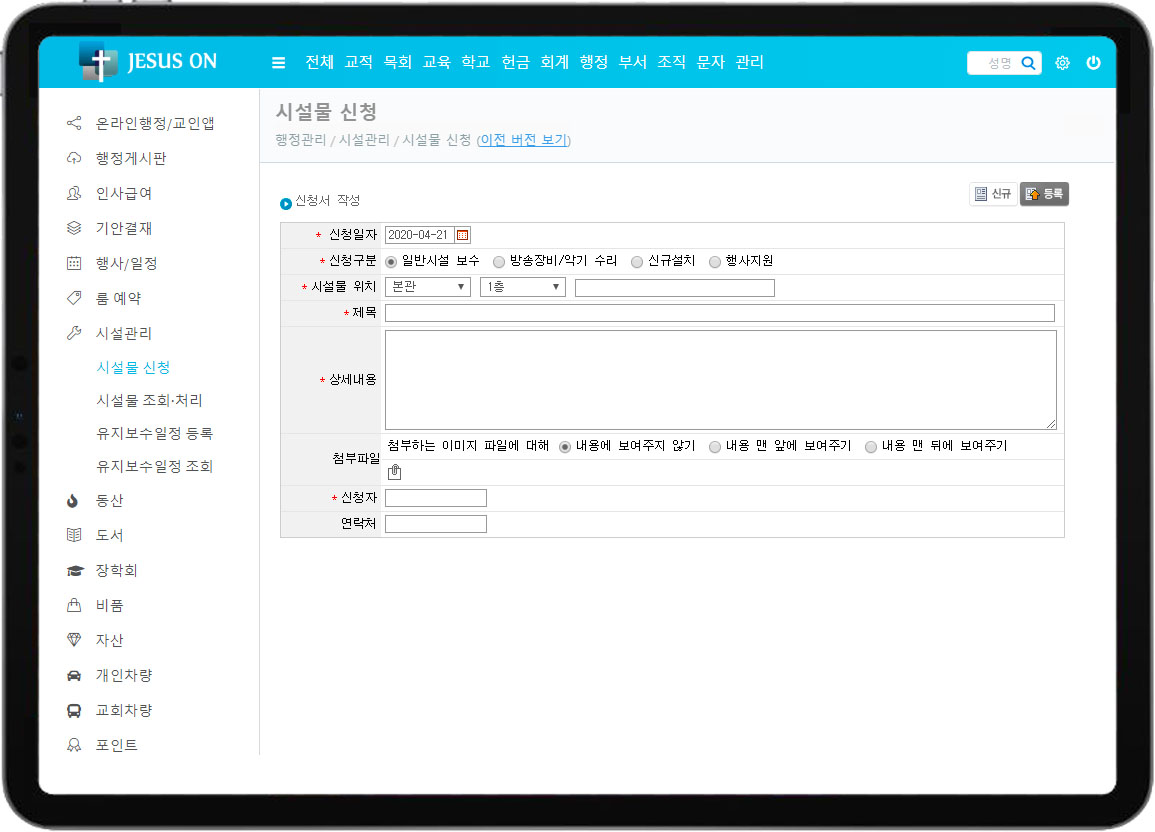This screenshot has height=832, width=1155.
Task: Click the JESUS ON logo
Action: [148, 62]
